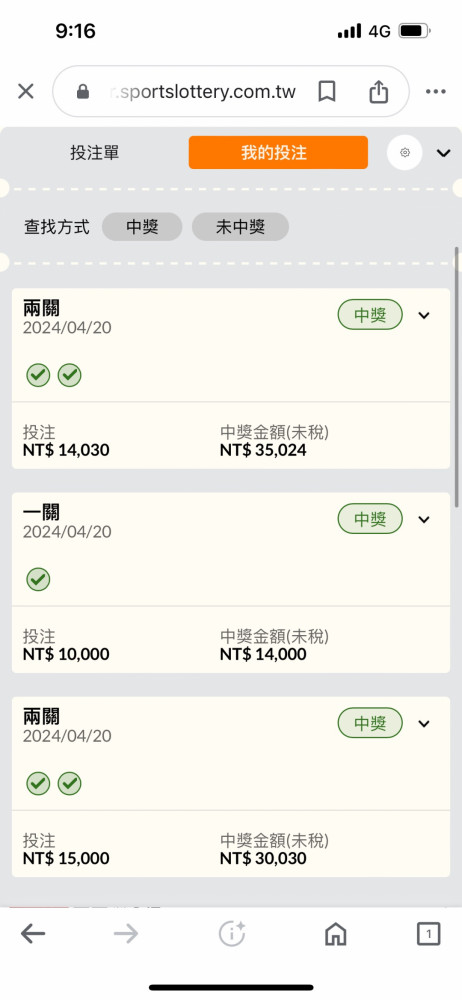Go back with the left arrow icon
Viewport: 462px width, 1000px height.
(x=33, y=934)
